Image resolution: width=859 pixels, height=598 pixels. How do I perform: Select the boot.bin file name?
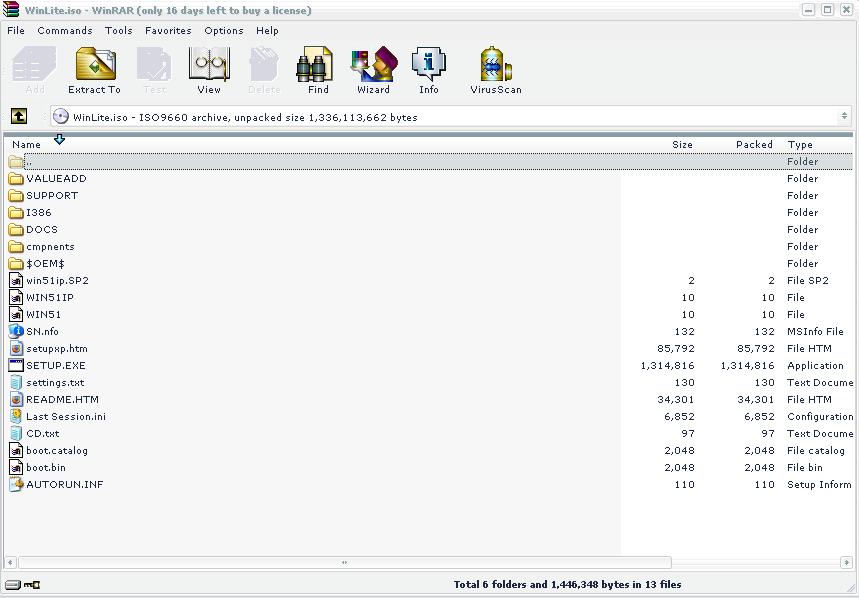46,467
